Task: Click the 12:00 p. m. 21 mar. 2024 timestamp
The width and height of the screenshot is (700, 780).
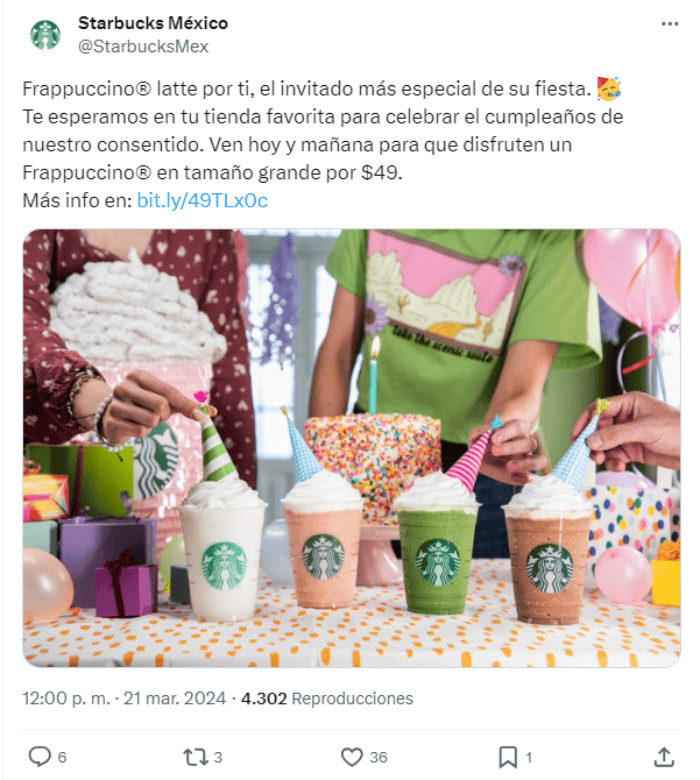Action: point(124,698)
